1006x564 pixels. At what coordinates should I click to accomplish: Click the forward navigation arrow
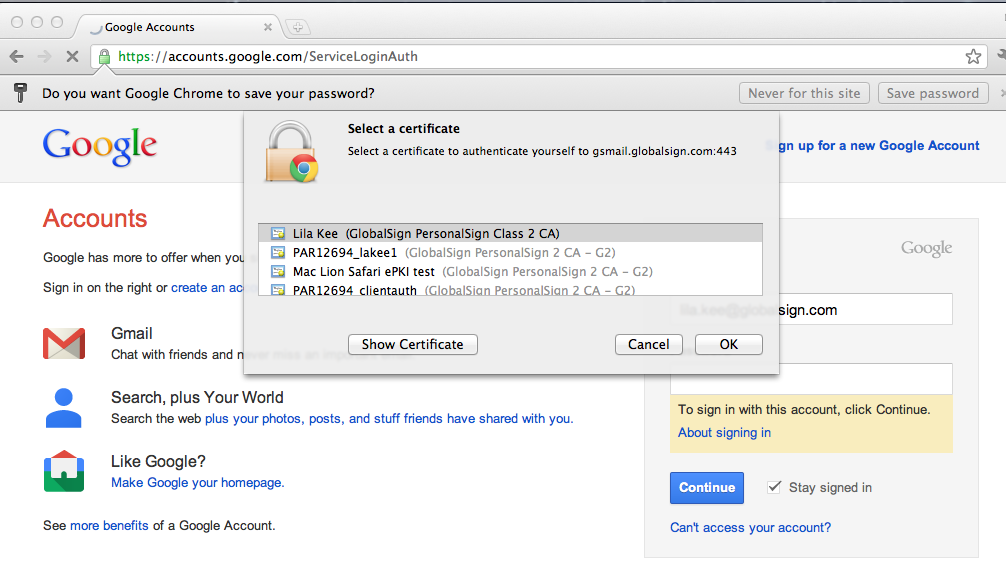point(44,57)
